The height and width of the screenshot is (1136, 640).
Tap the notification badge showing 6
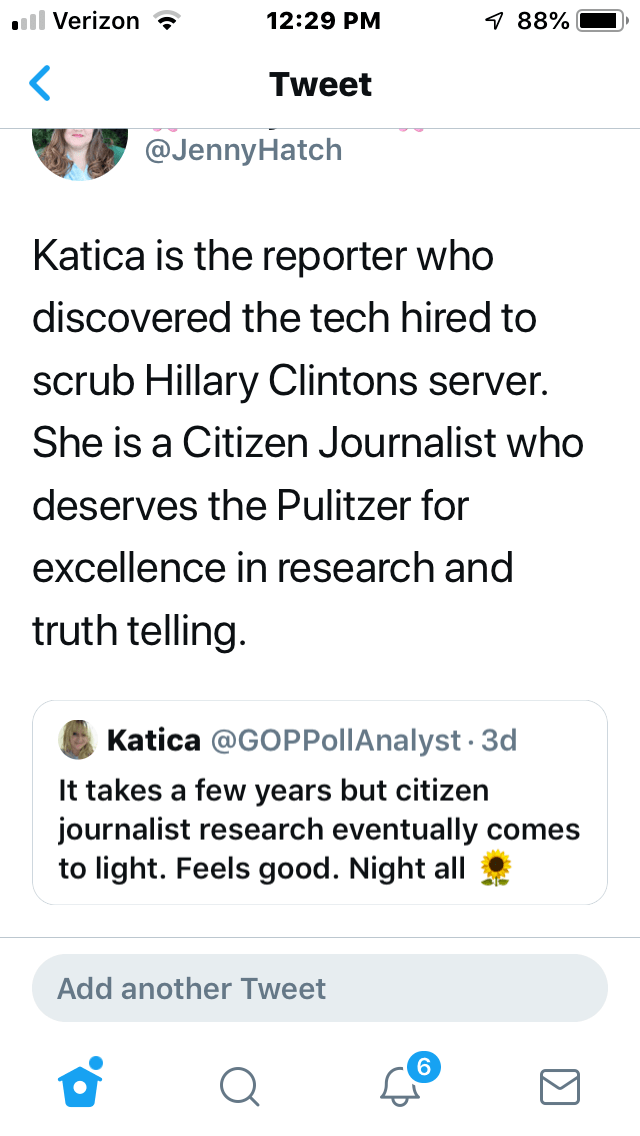coord(423,1067)
